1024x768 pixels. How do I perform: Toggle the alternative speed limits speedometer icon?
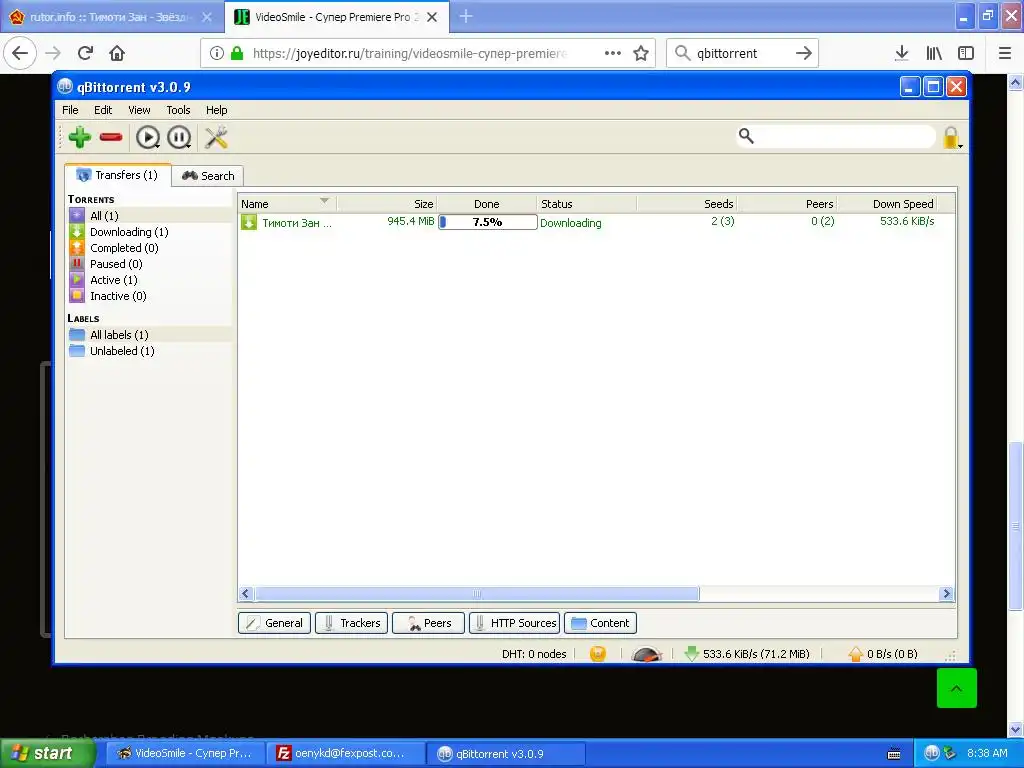[x=647, y=654]
